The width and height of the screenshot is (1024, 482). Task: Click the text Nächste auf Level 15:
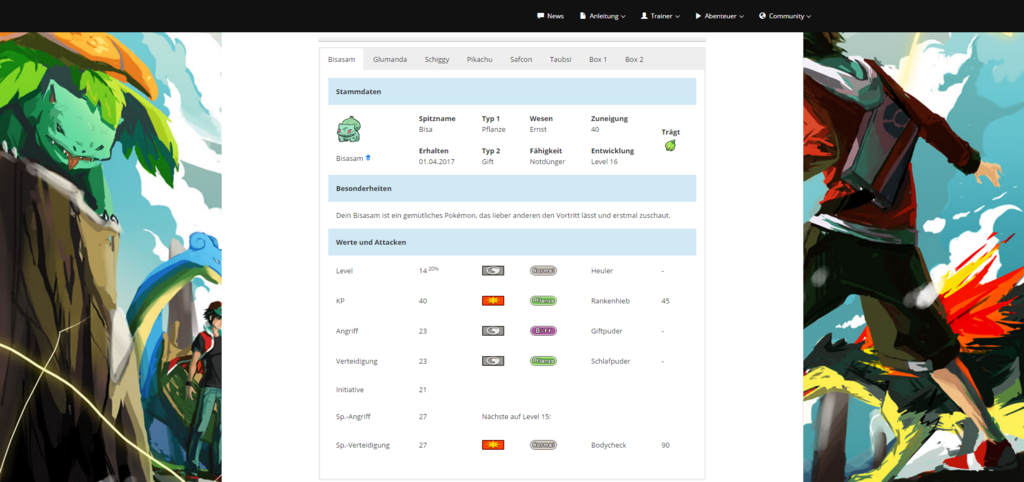[x=517, y=416]
